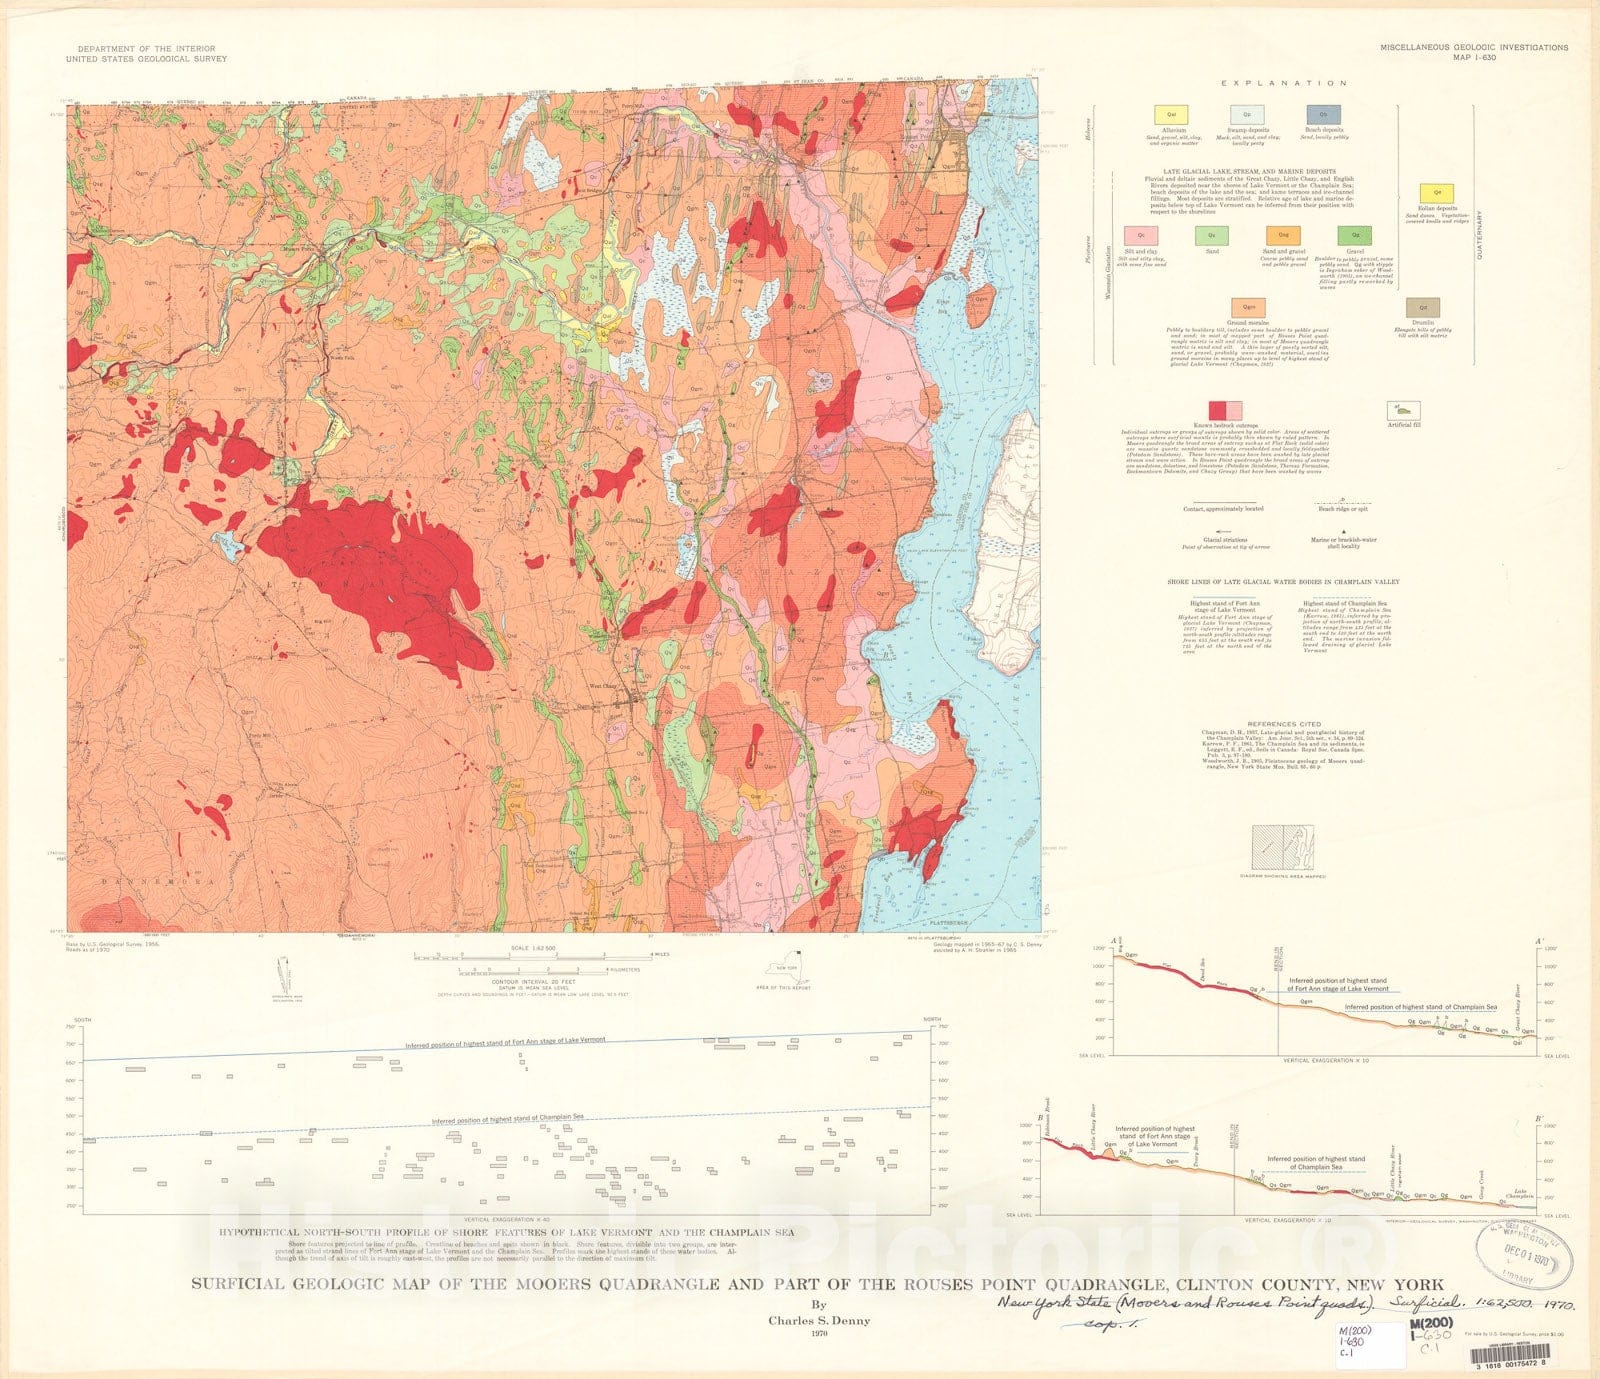Screen dimensions: 1600x1379
Task: Select the yellow Qe Eolian deposits swatch
Action: point(1437,193)
